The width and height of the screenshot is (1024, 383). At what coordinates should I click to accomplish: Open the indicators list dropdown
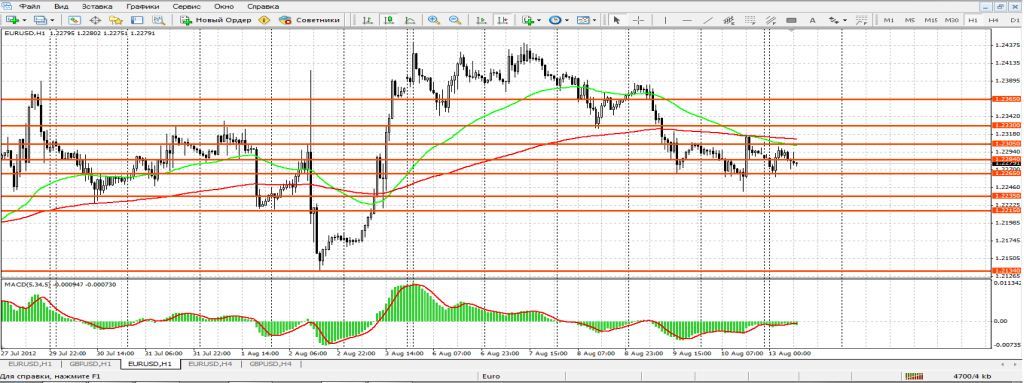click(539, 20)
